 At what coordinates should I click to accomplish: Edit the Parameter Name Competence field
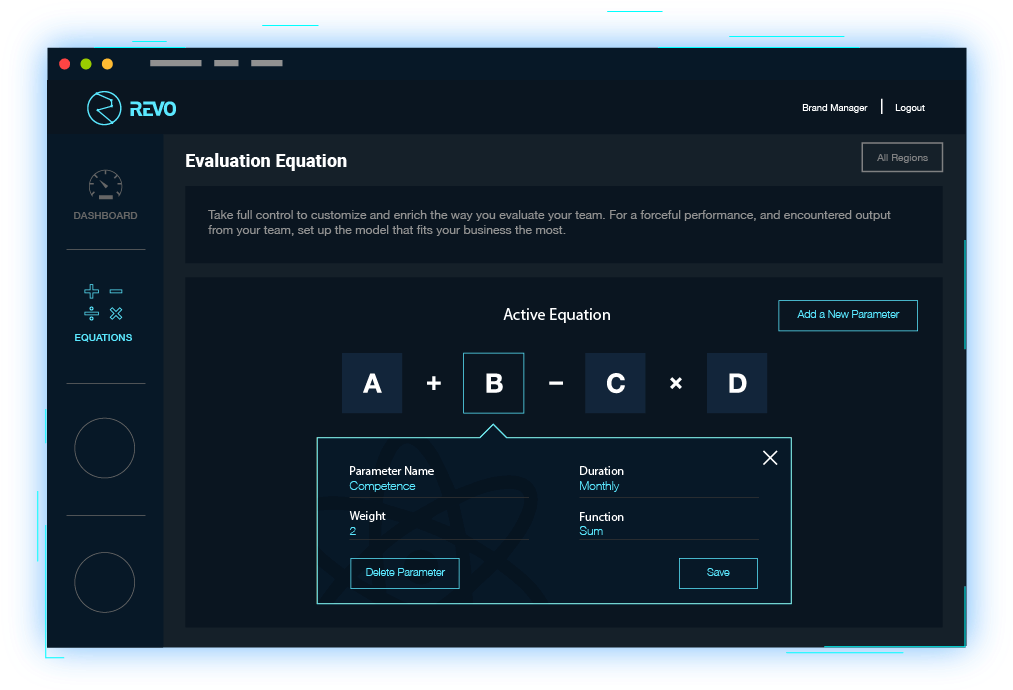click(x=438, y=486)
